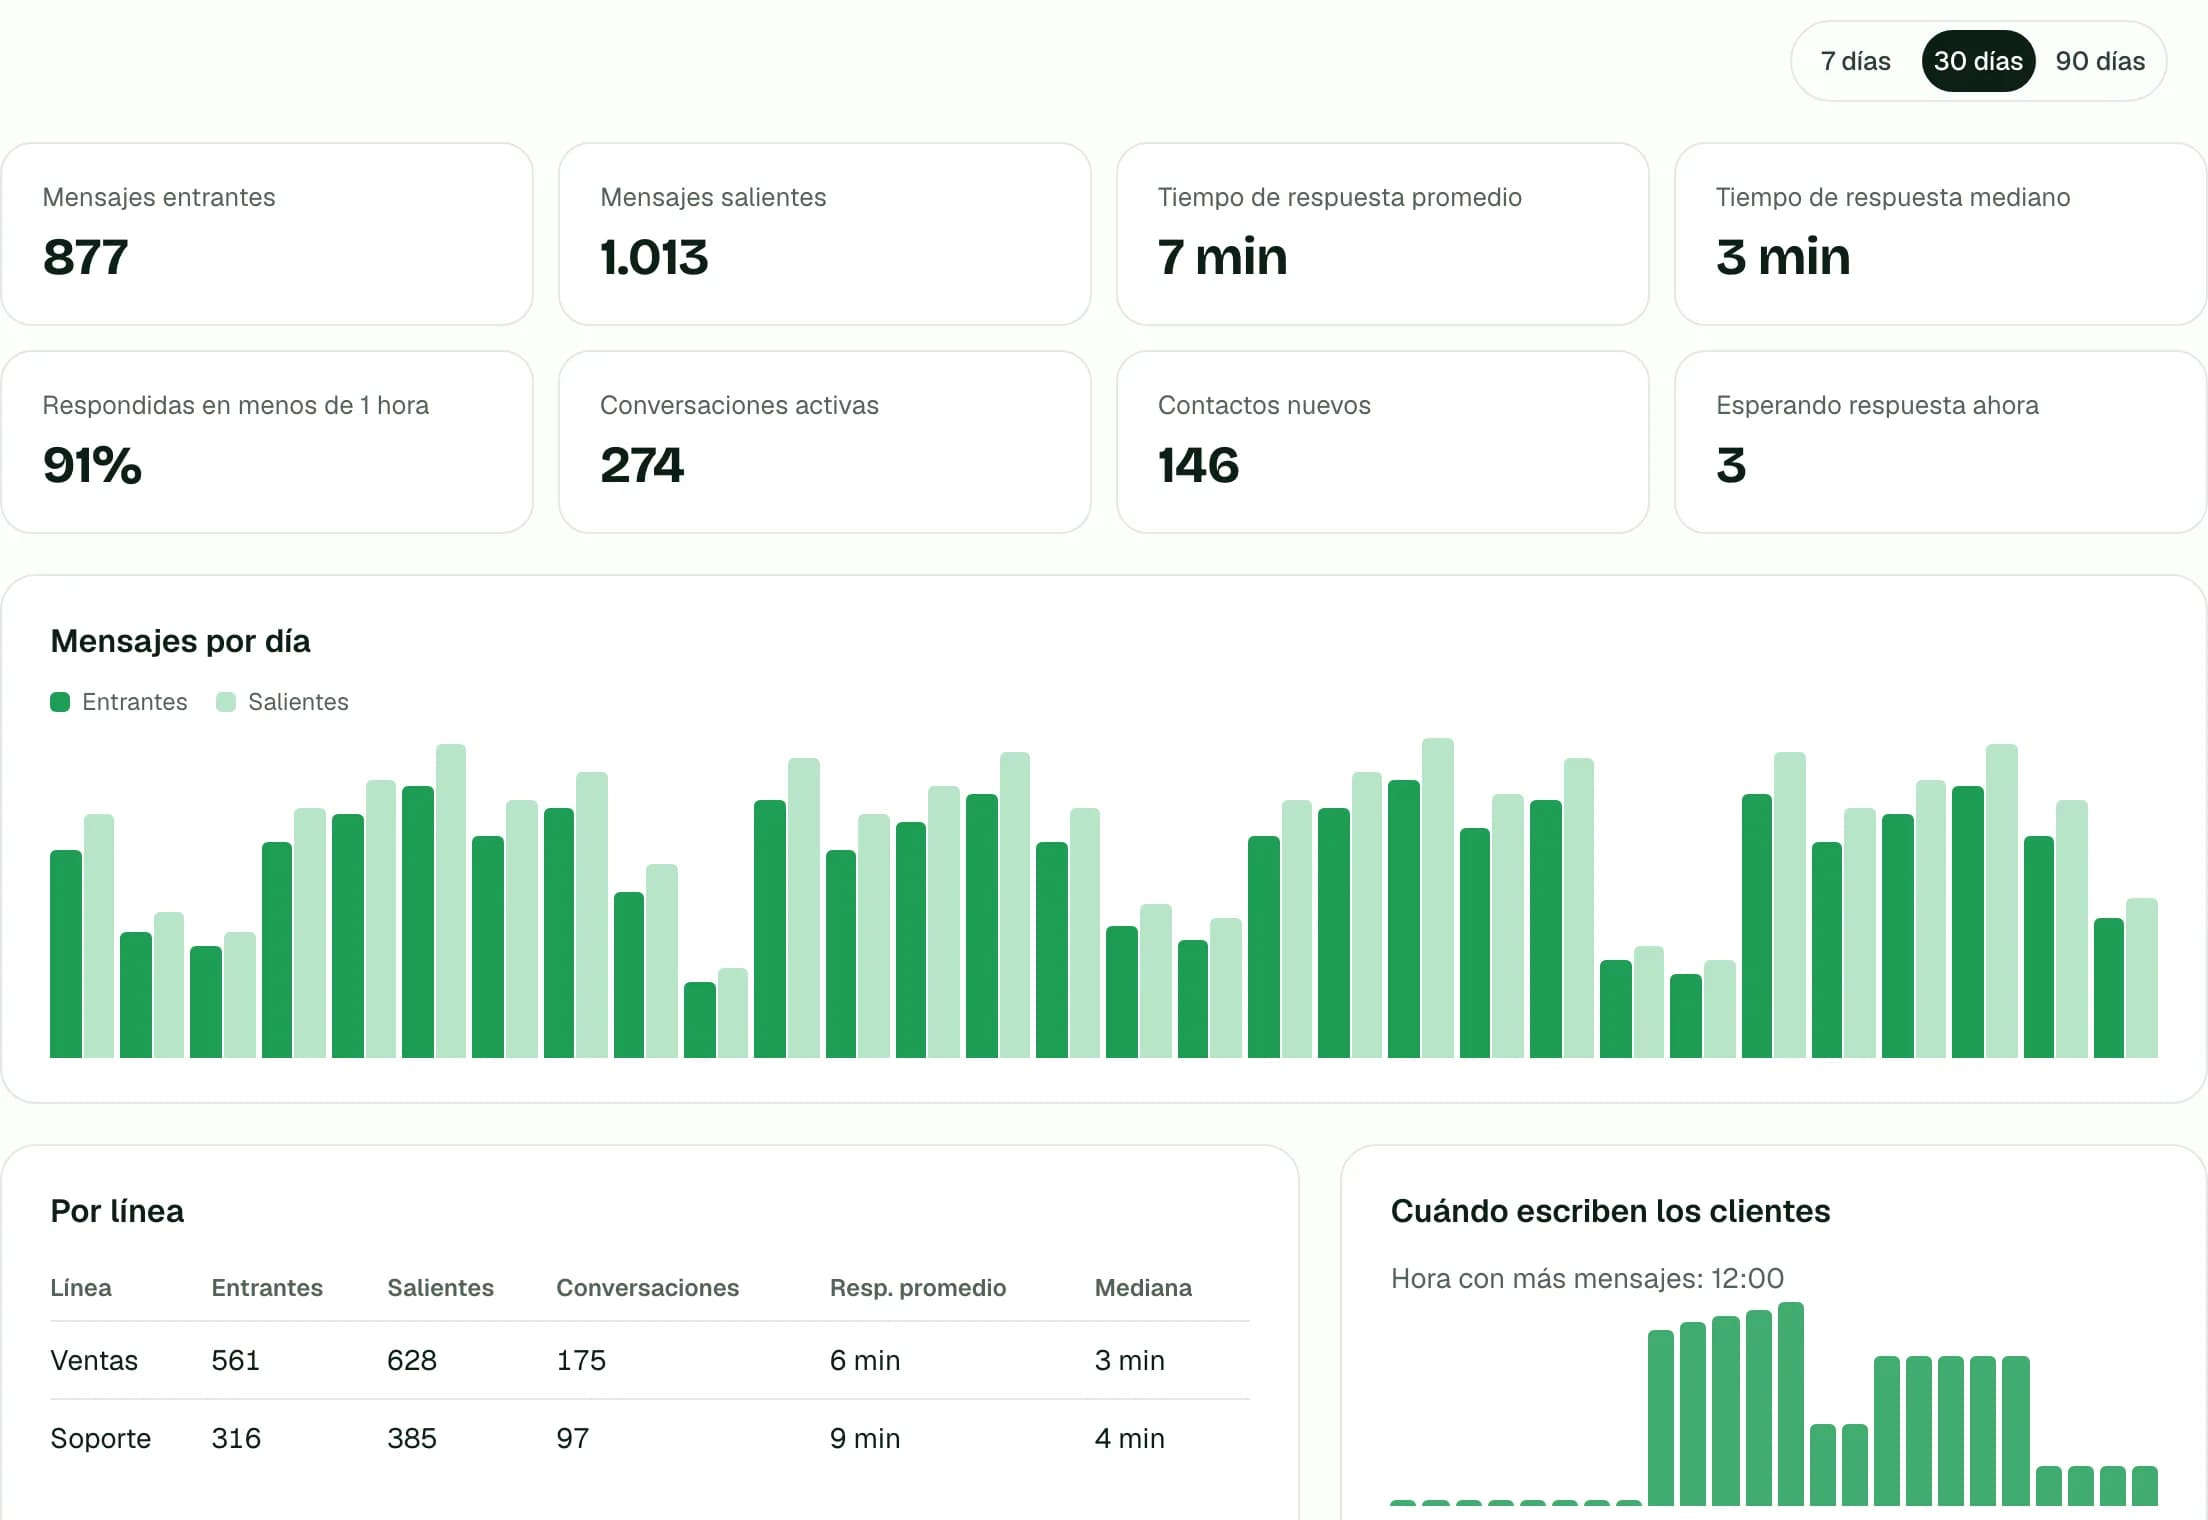Image resolution: width=2208 pixels, height=1520 pixels.
Task: Switch the period to 7 días
Action: click(x=1855, y=61)
